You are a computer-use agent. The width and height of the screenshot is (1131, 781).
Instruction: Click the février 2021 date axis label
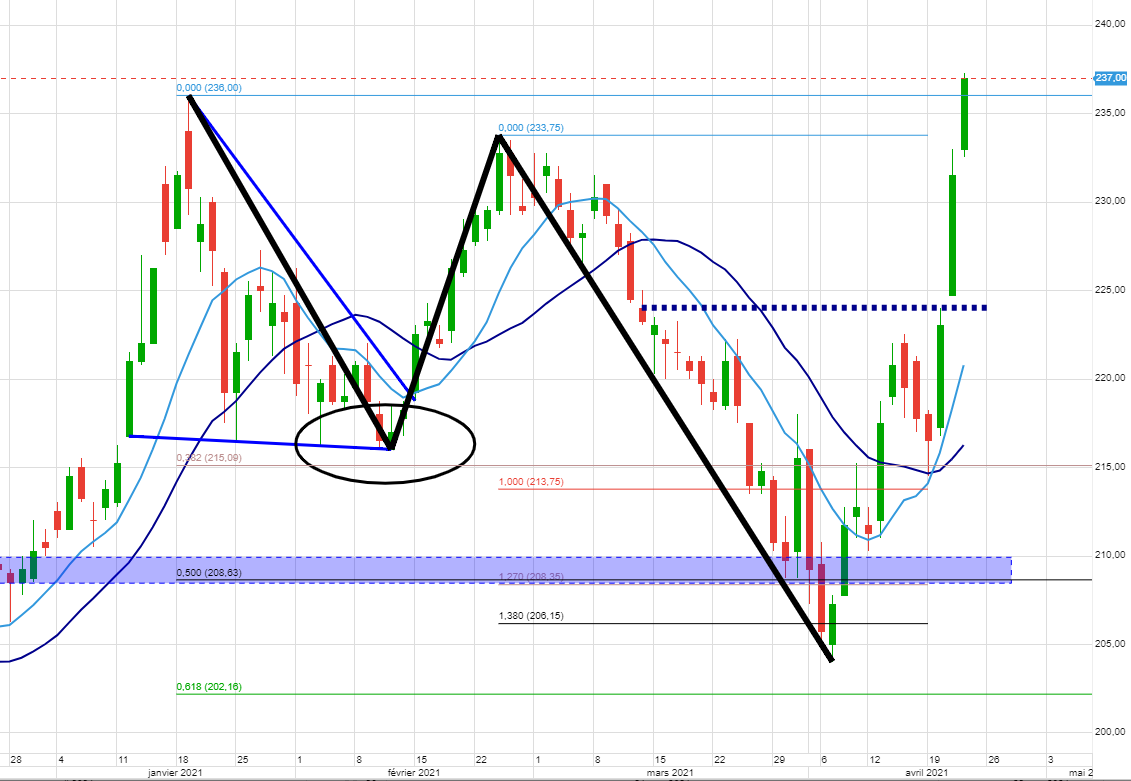click(414, 773)
